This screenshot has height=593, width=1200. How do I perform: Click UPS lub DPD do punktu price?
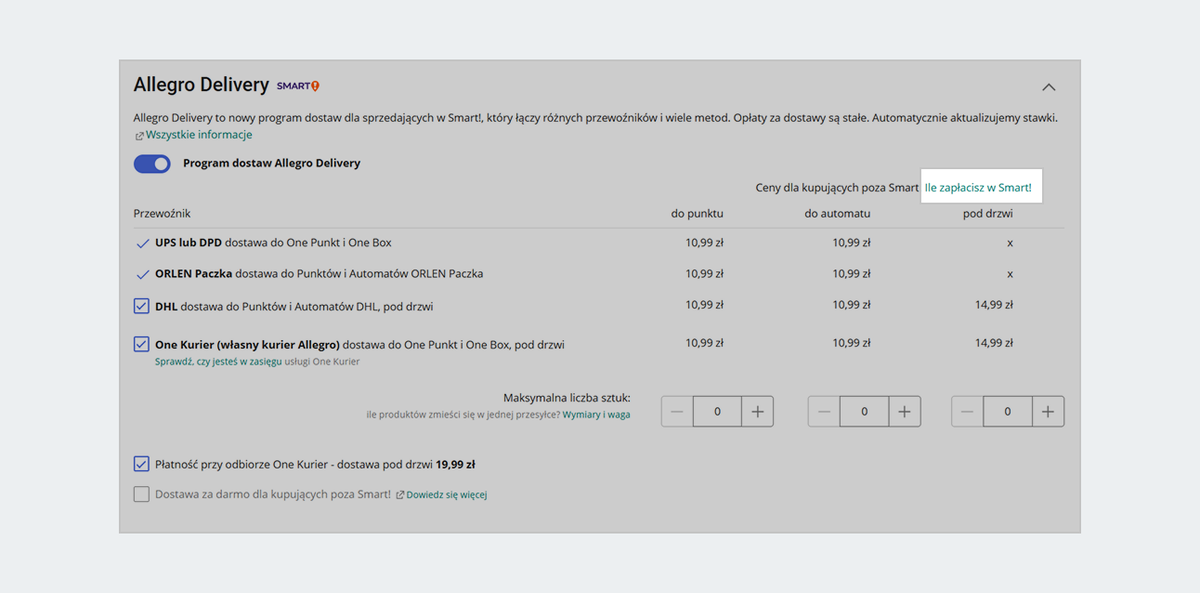click(705, 242)
